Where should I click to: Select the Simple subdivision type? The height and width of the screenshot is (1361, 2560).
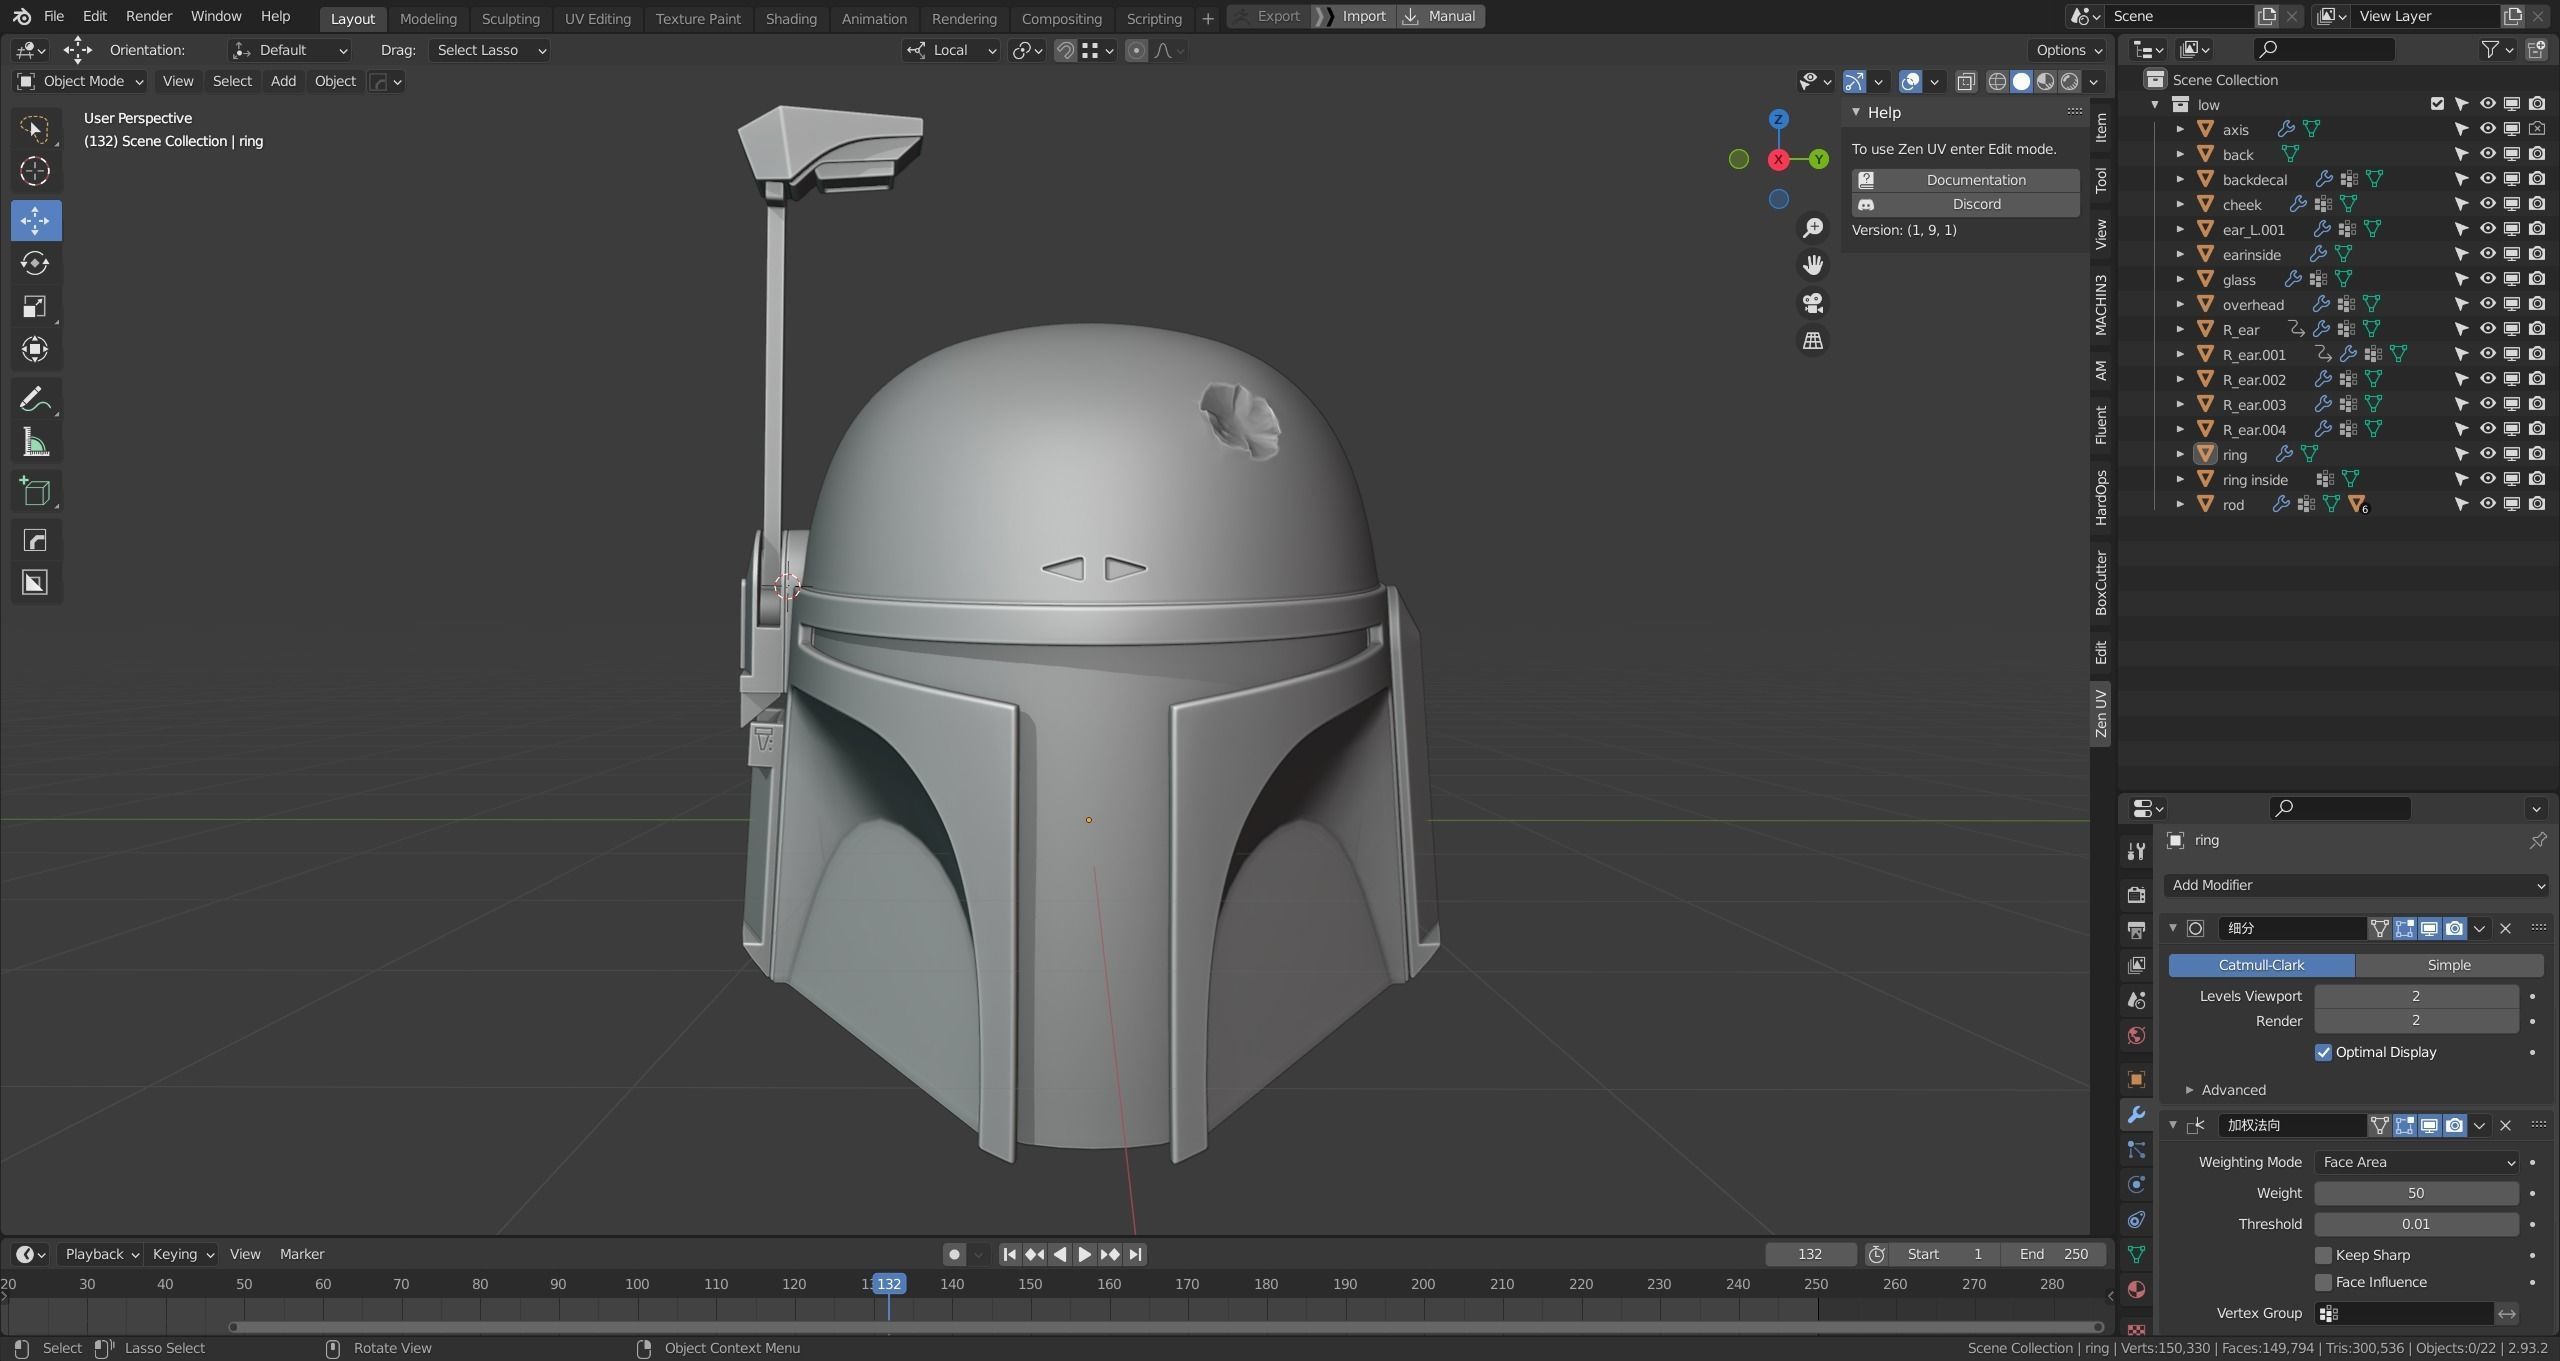(x=2449, y=965)
